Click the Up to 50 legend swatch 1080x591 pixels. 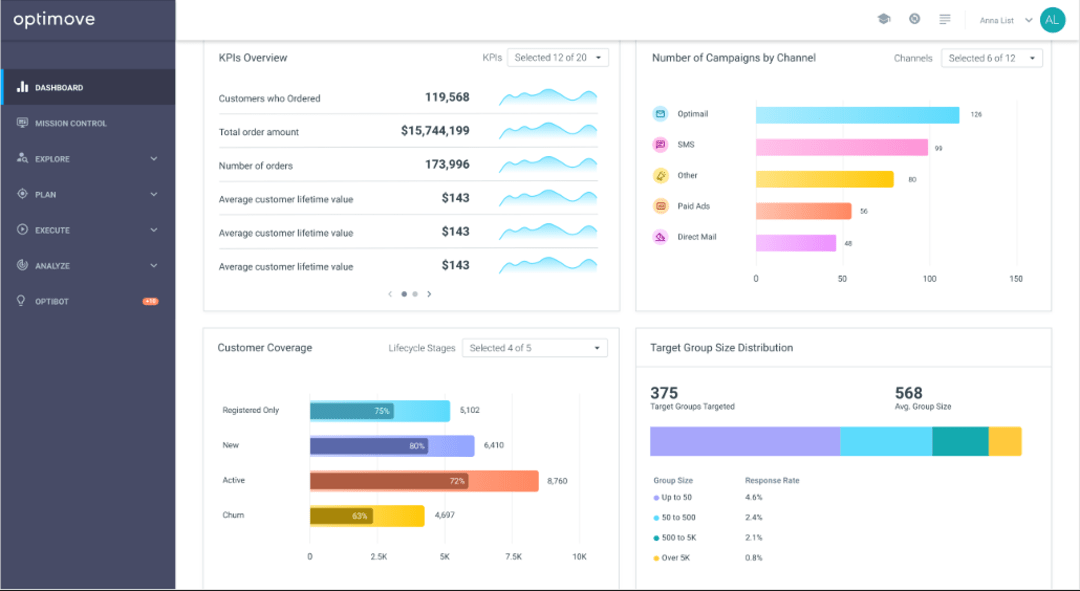pos(655,497)
